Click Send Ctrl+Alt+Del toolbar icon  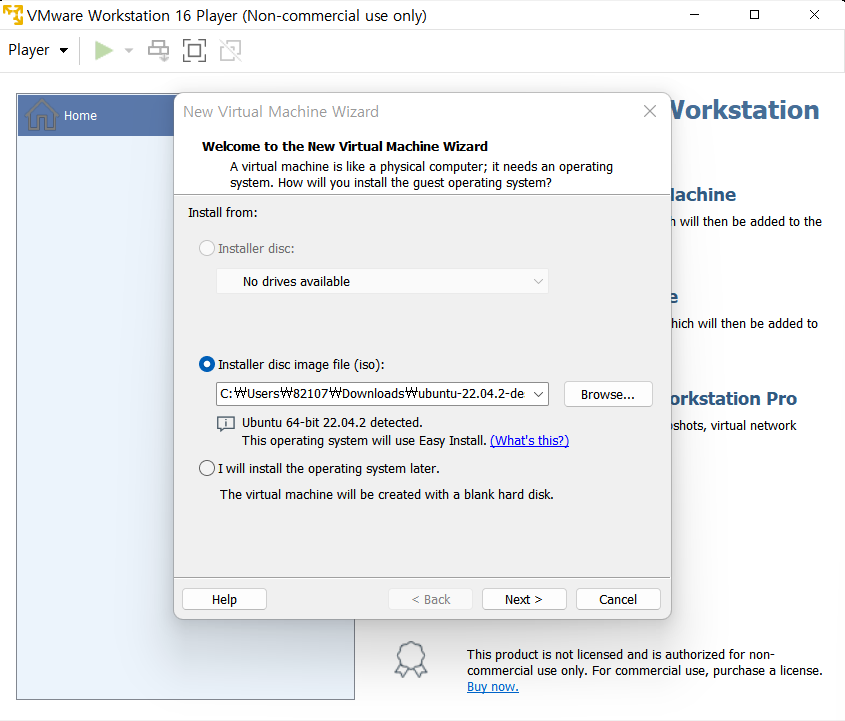[158, 51]
